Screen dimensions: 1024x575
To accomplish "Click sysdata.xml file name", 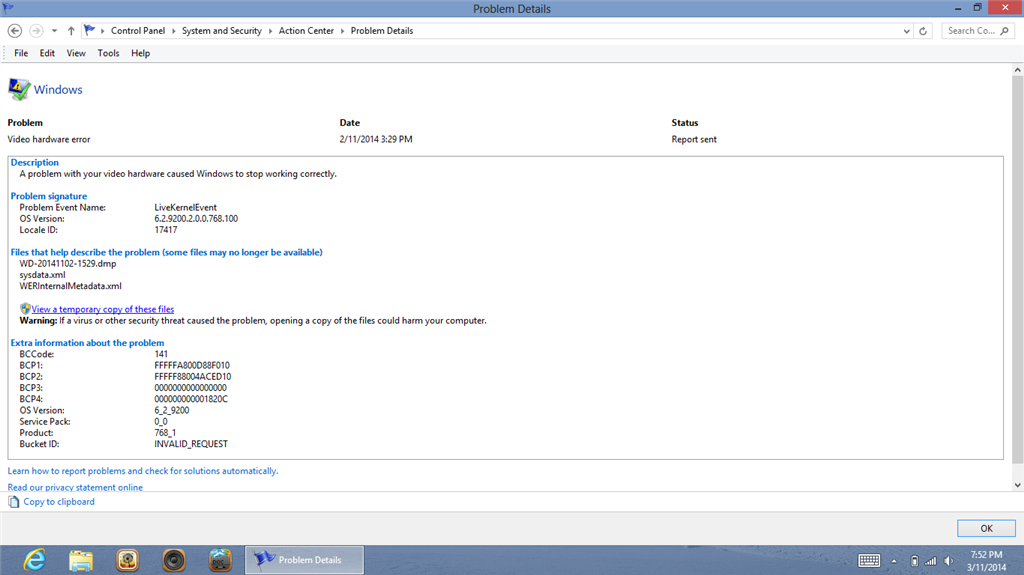I will 42,274.
